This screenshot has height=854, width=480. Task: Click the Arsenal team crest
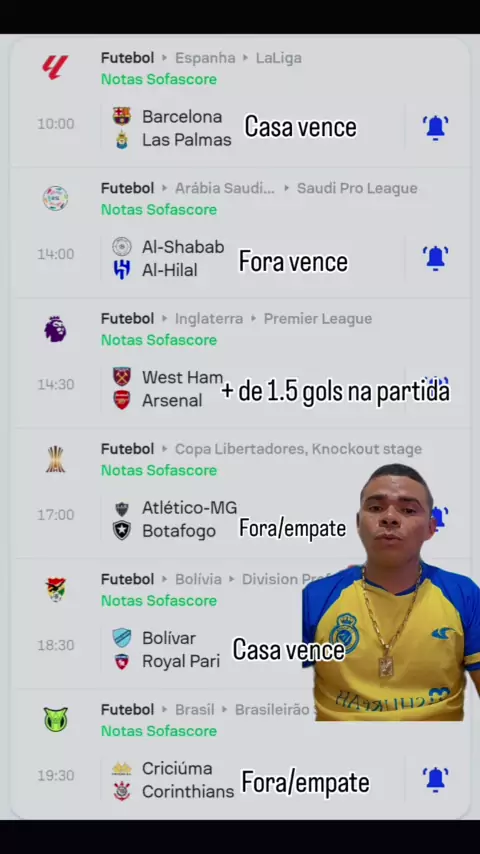[121, 400]
